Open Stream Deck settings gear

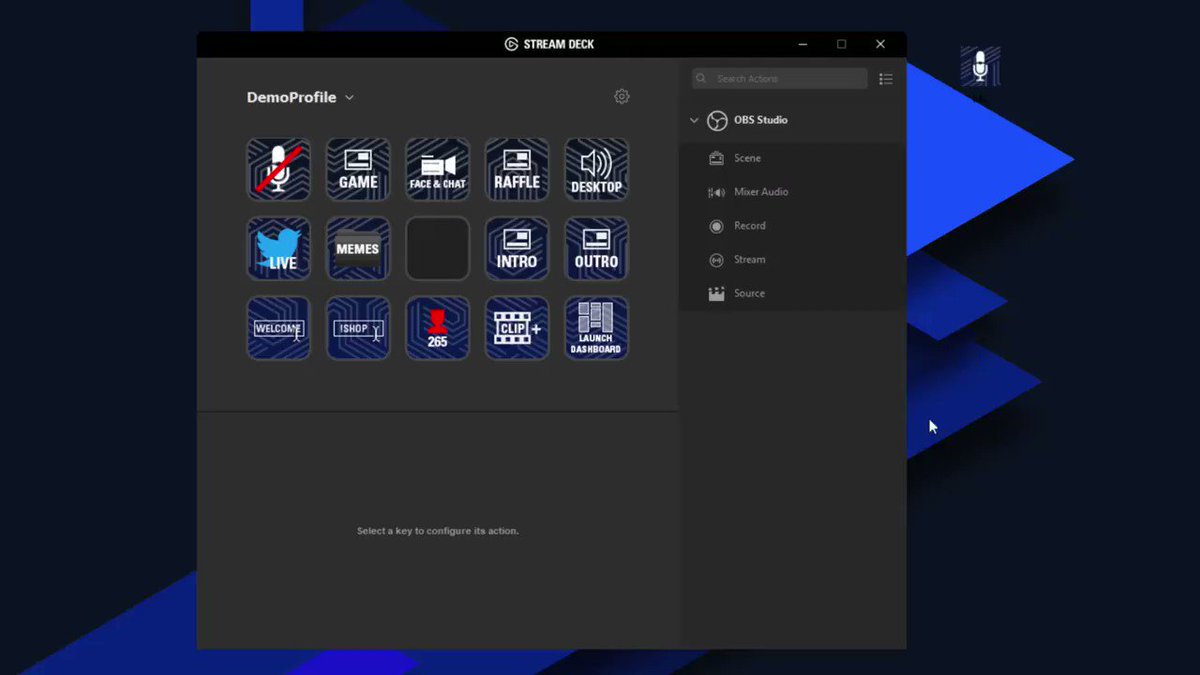[x=622, y=96]
